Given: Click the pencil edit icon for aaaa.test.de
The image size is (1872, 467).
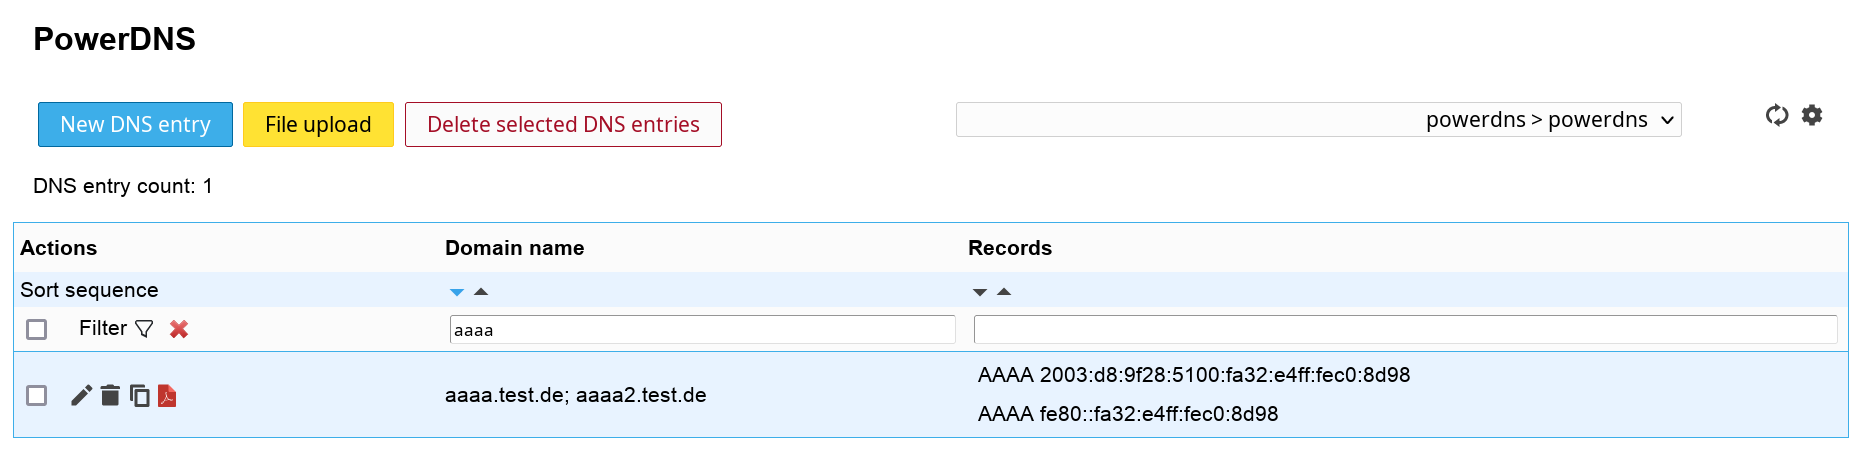Looking at the screenshot, I should [81, 396].
